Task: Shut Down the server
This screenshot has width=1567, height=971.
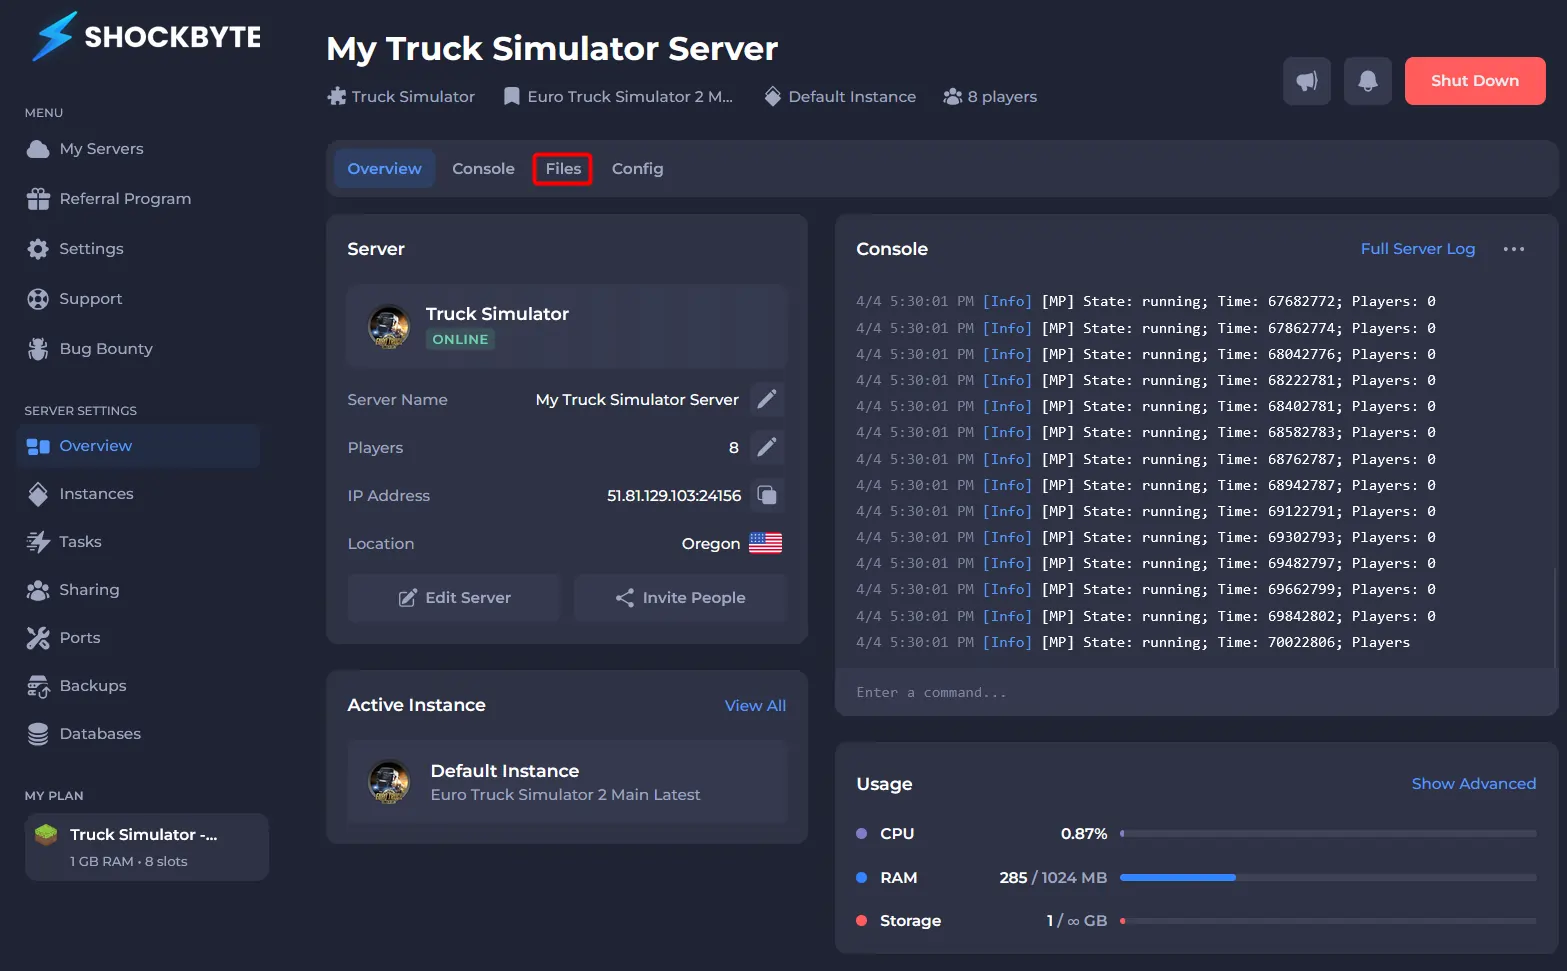Action: tap(1475, 81)
